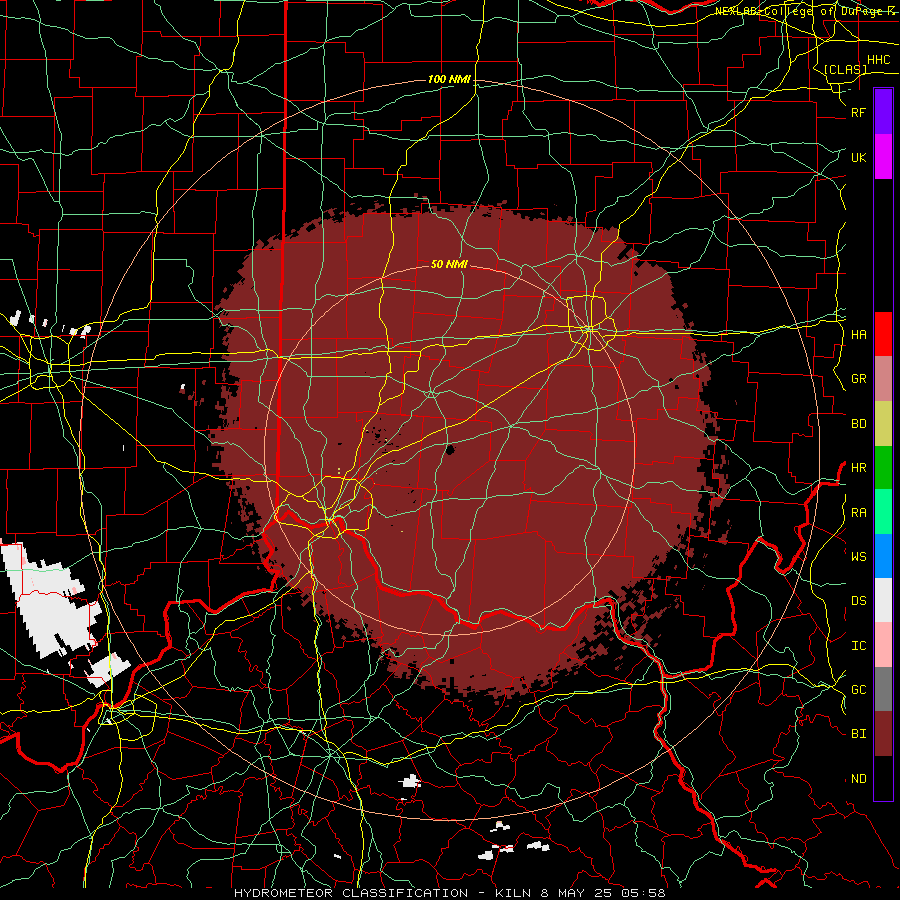
Task: Click the DS legend label
Action: tap(858, 601)
